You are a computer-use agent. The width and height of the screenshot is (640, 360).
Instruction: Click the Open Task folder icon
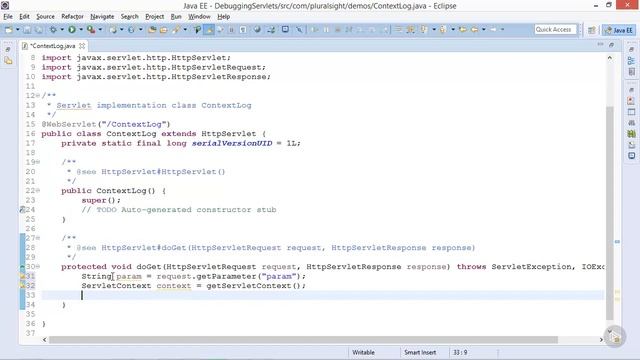coord(163,30)
